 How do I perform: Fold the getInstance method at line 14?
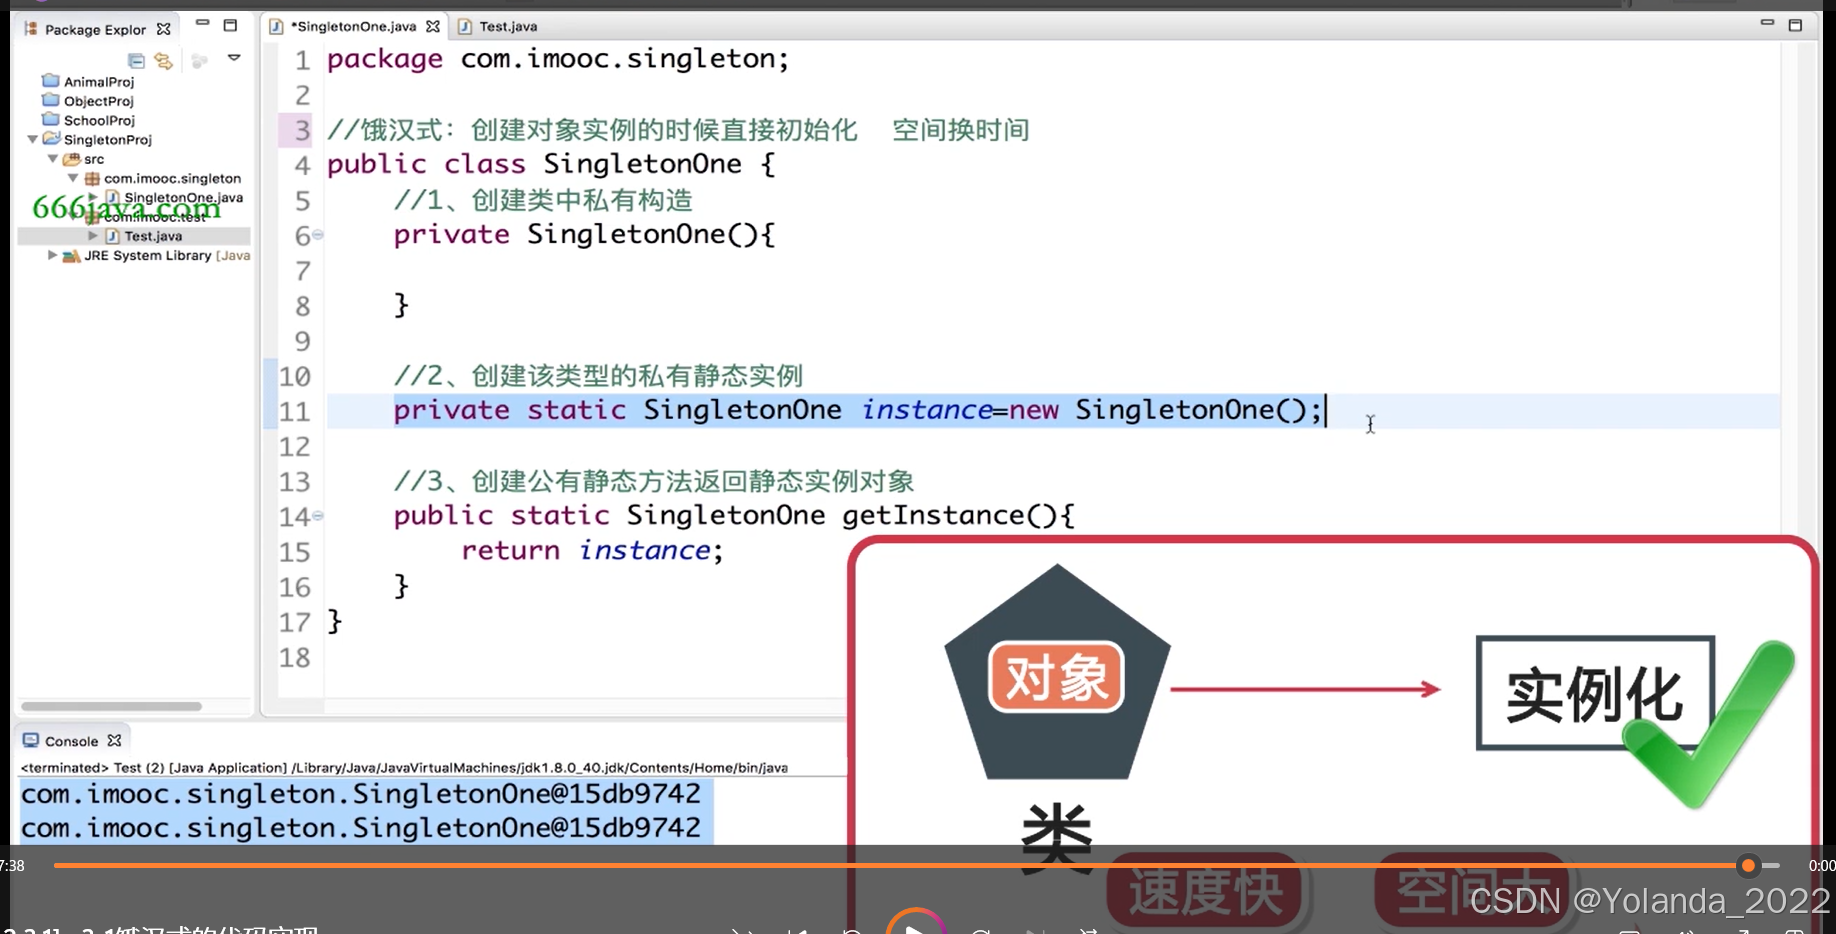pyautogui.click(x=318, y=516)
